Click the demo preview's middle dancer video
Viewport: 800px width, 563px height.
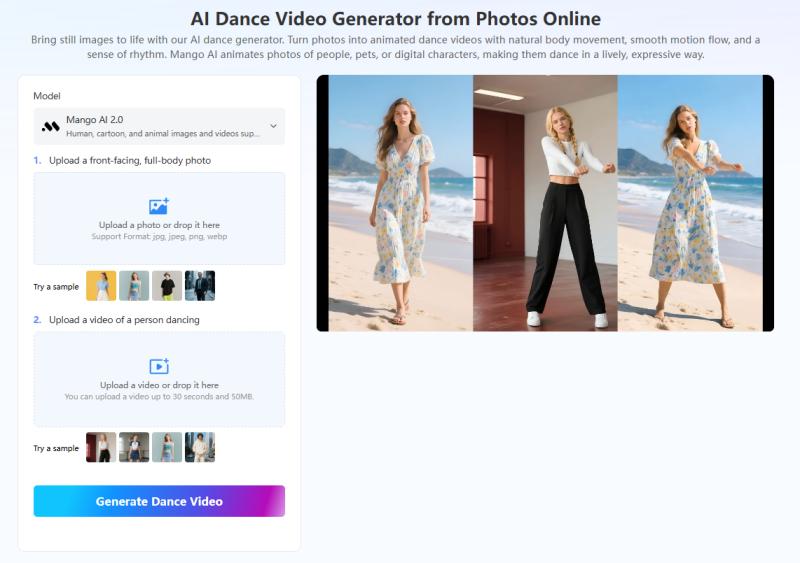545,203
